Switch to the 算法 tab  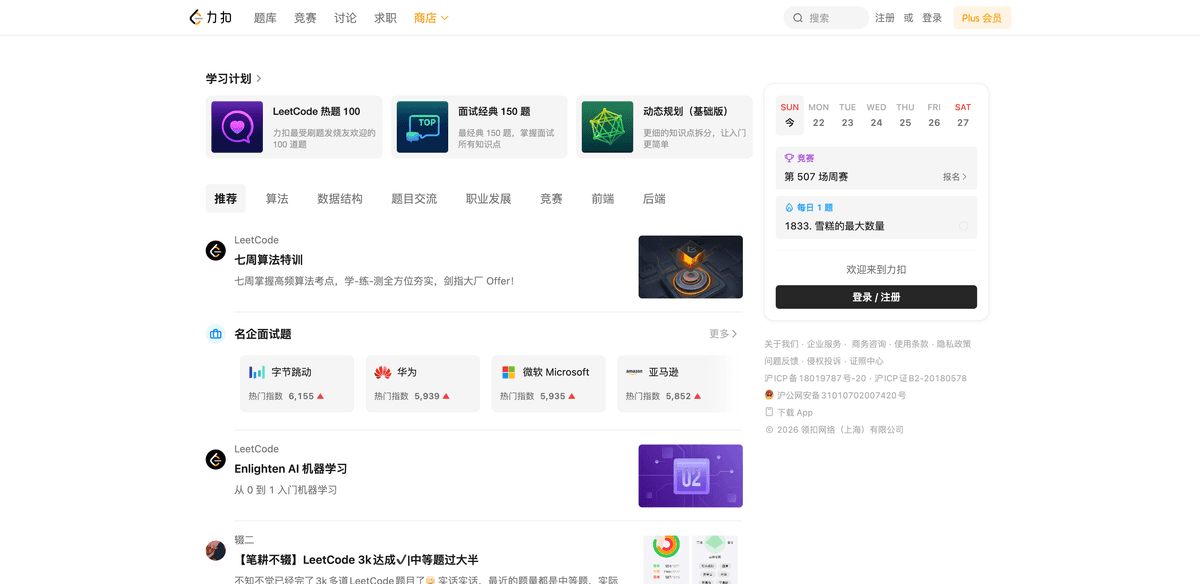coord(277,199)
